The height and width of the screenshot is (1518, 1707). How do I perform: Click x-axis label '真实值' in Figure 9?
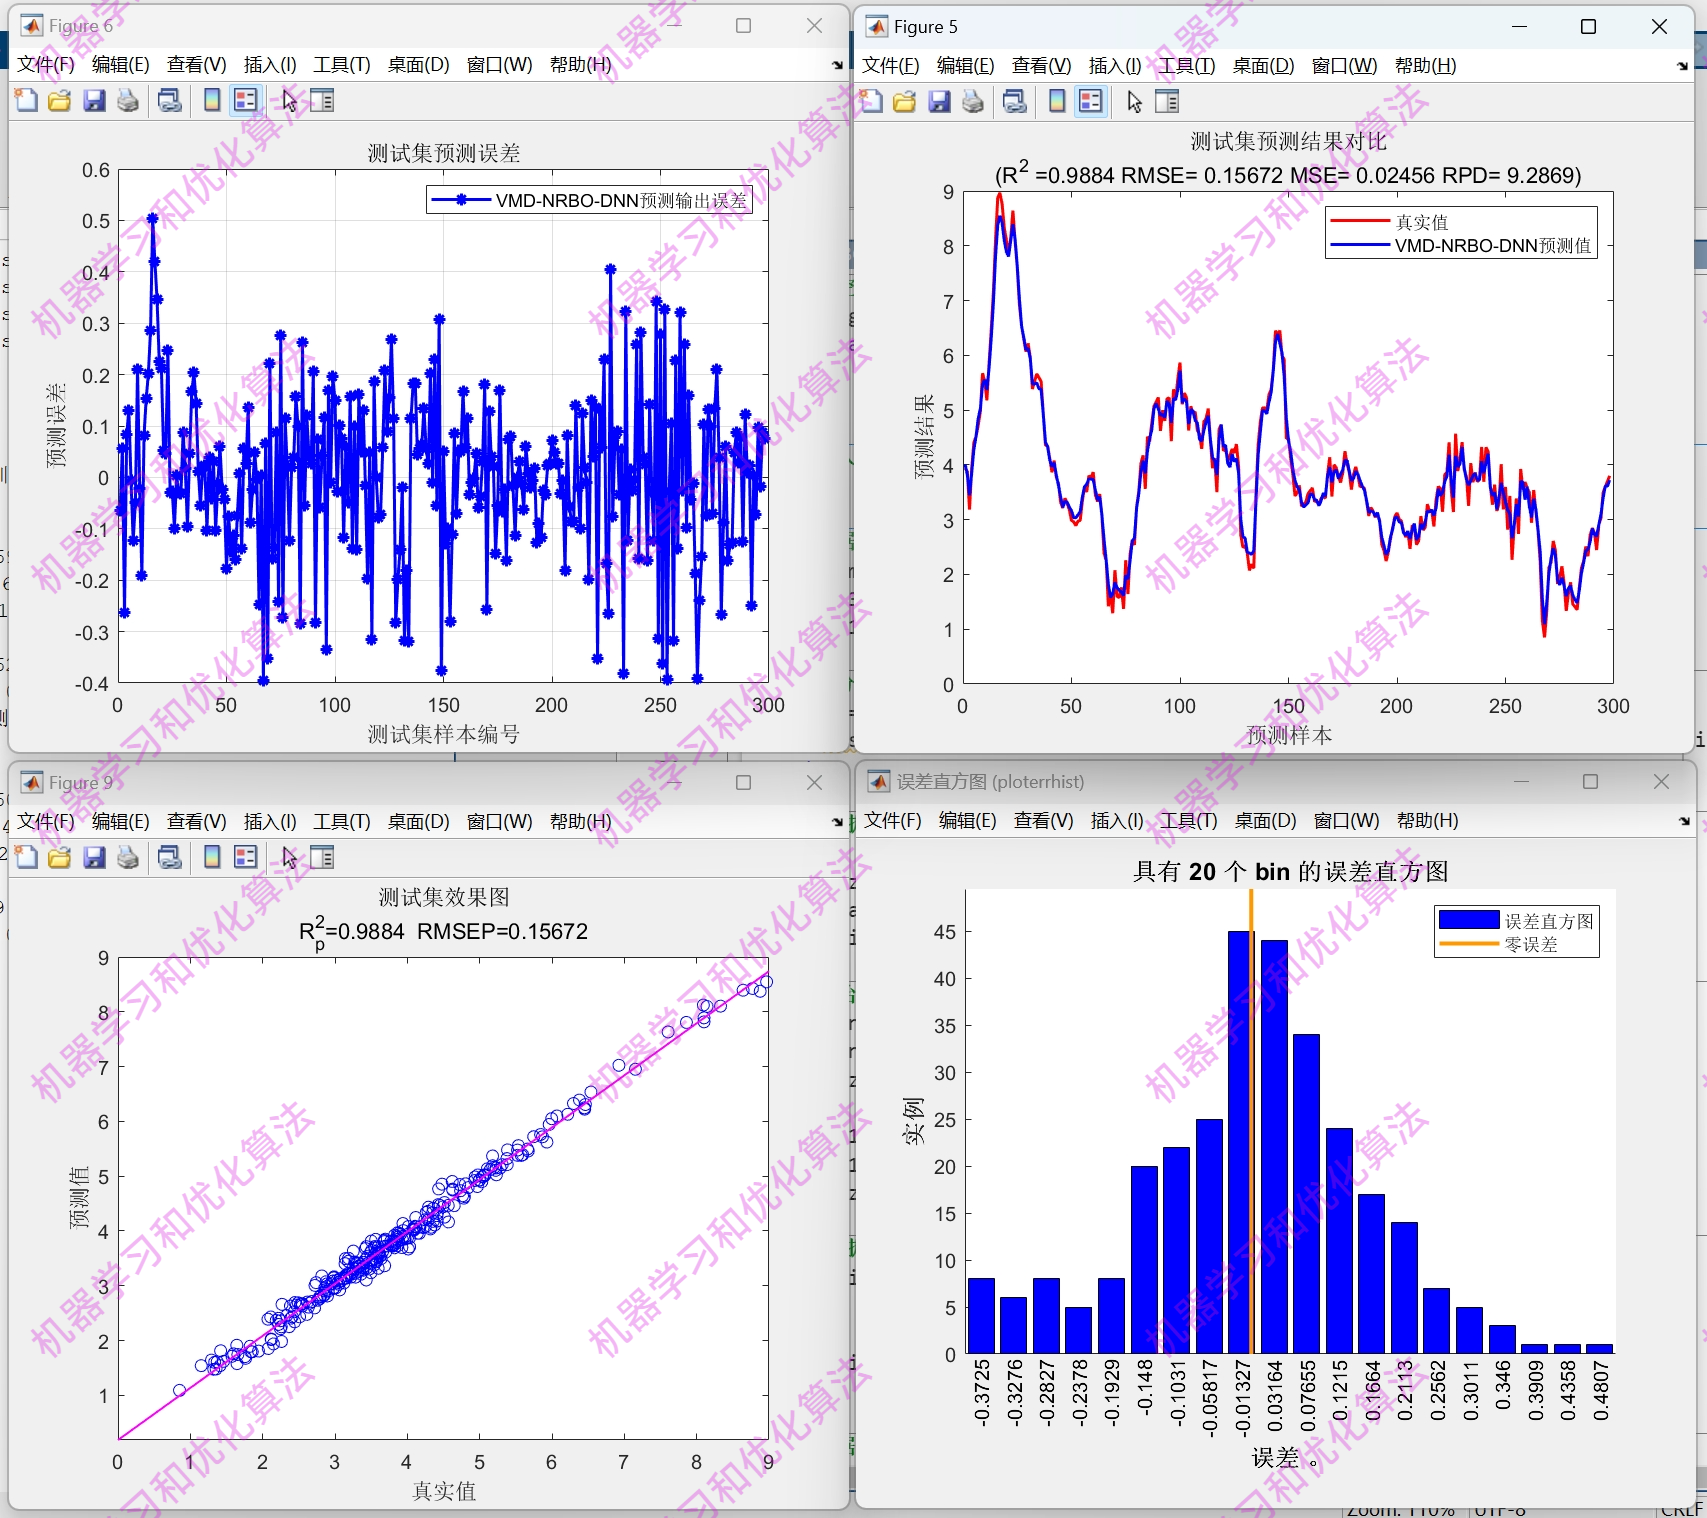[444, 1492]
